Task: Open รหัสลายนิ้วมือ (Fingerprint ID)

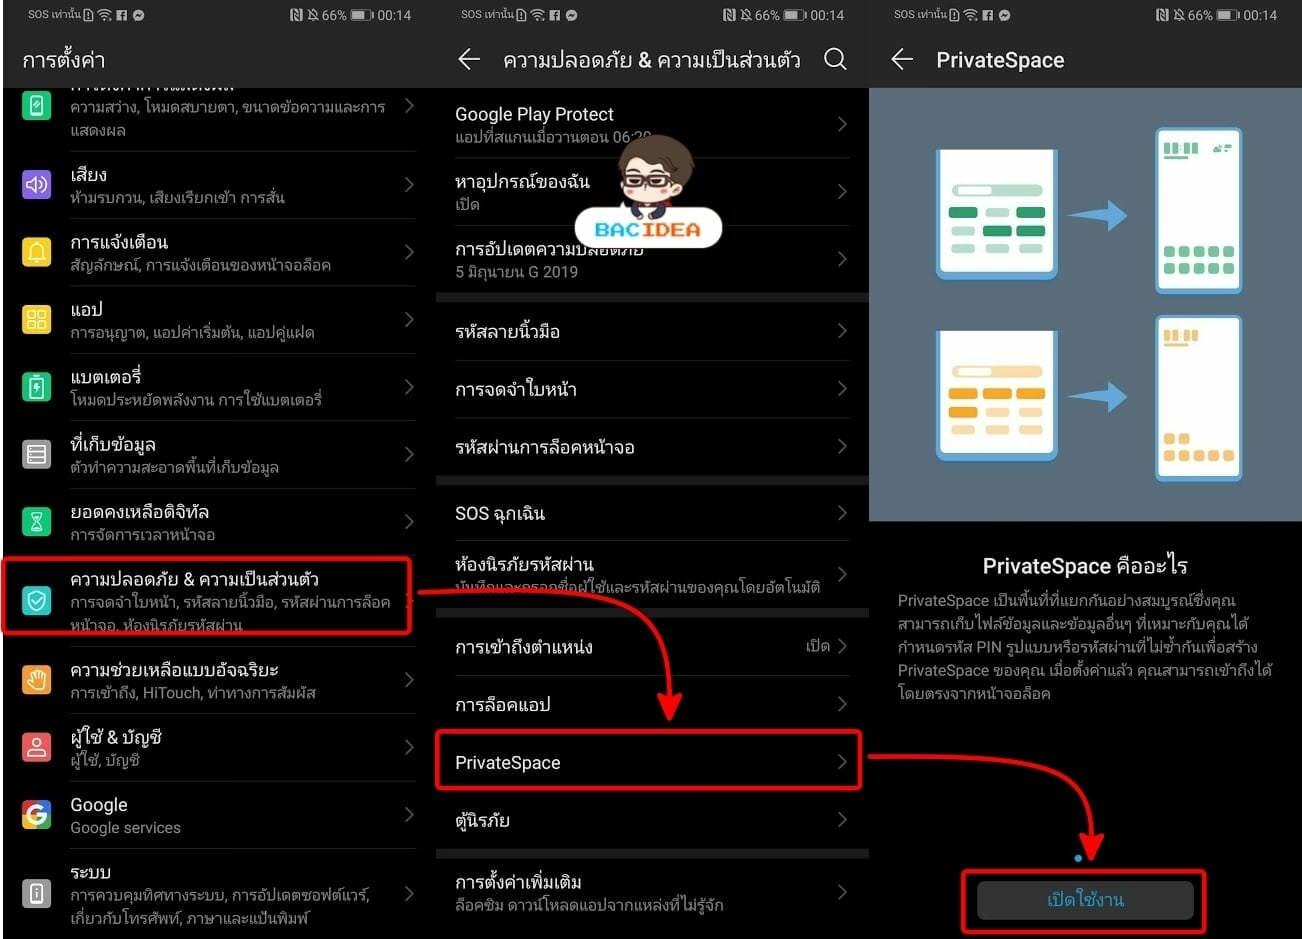Action: coord(652,331)
